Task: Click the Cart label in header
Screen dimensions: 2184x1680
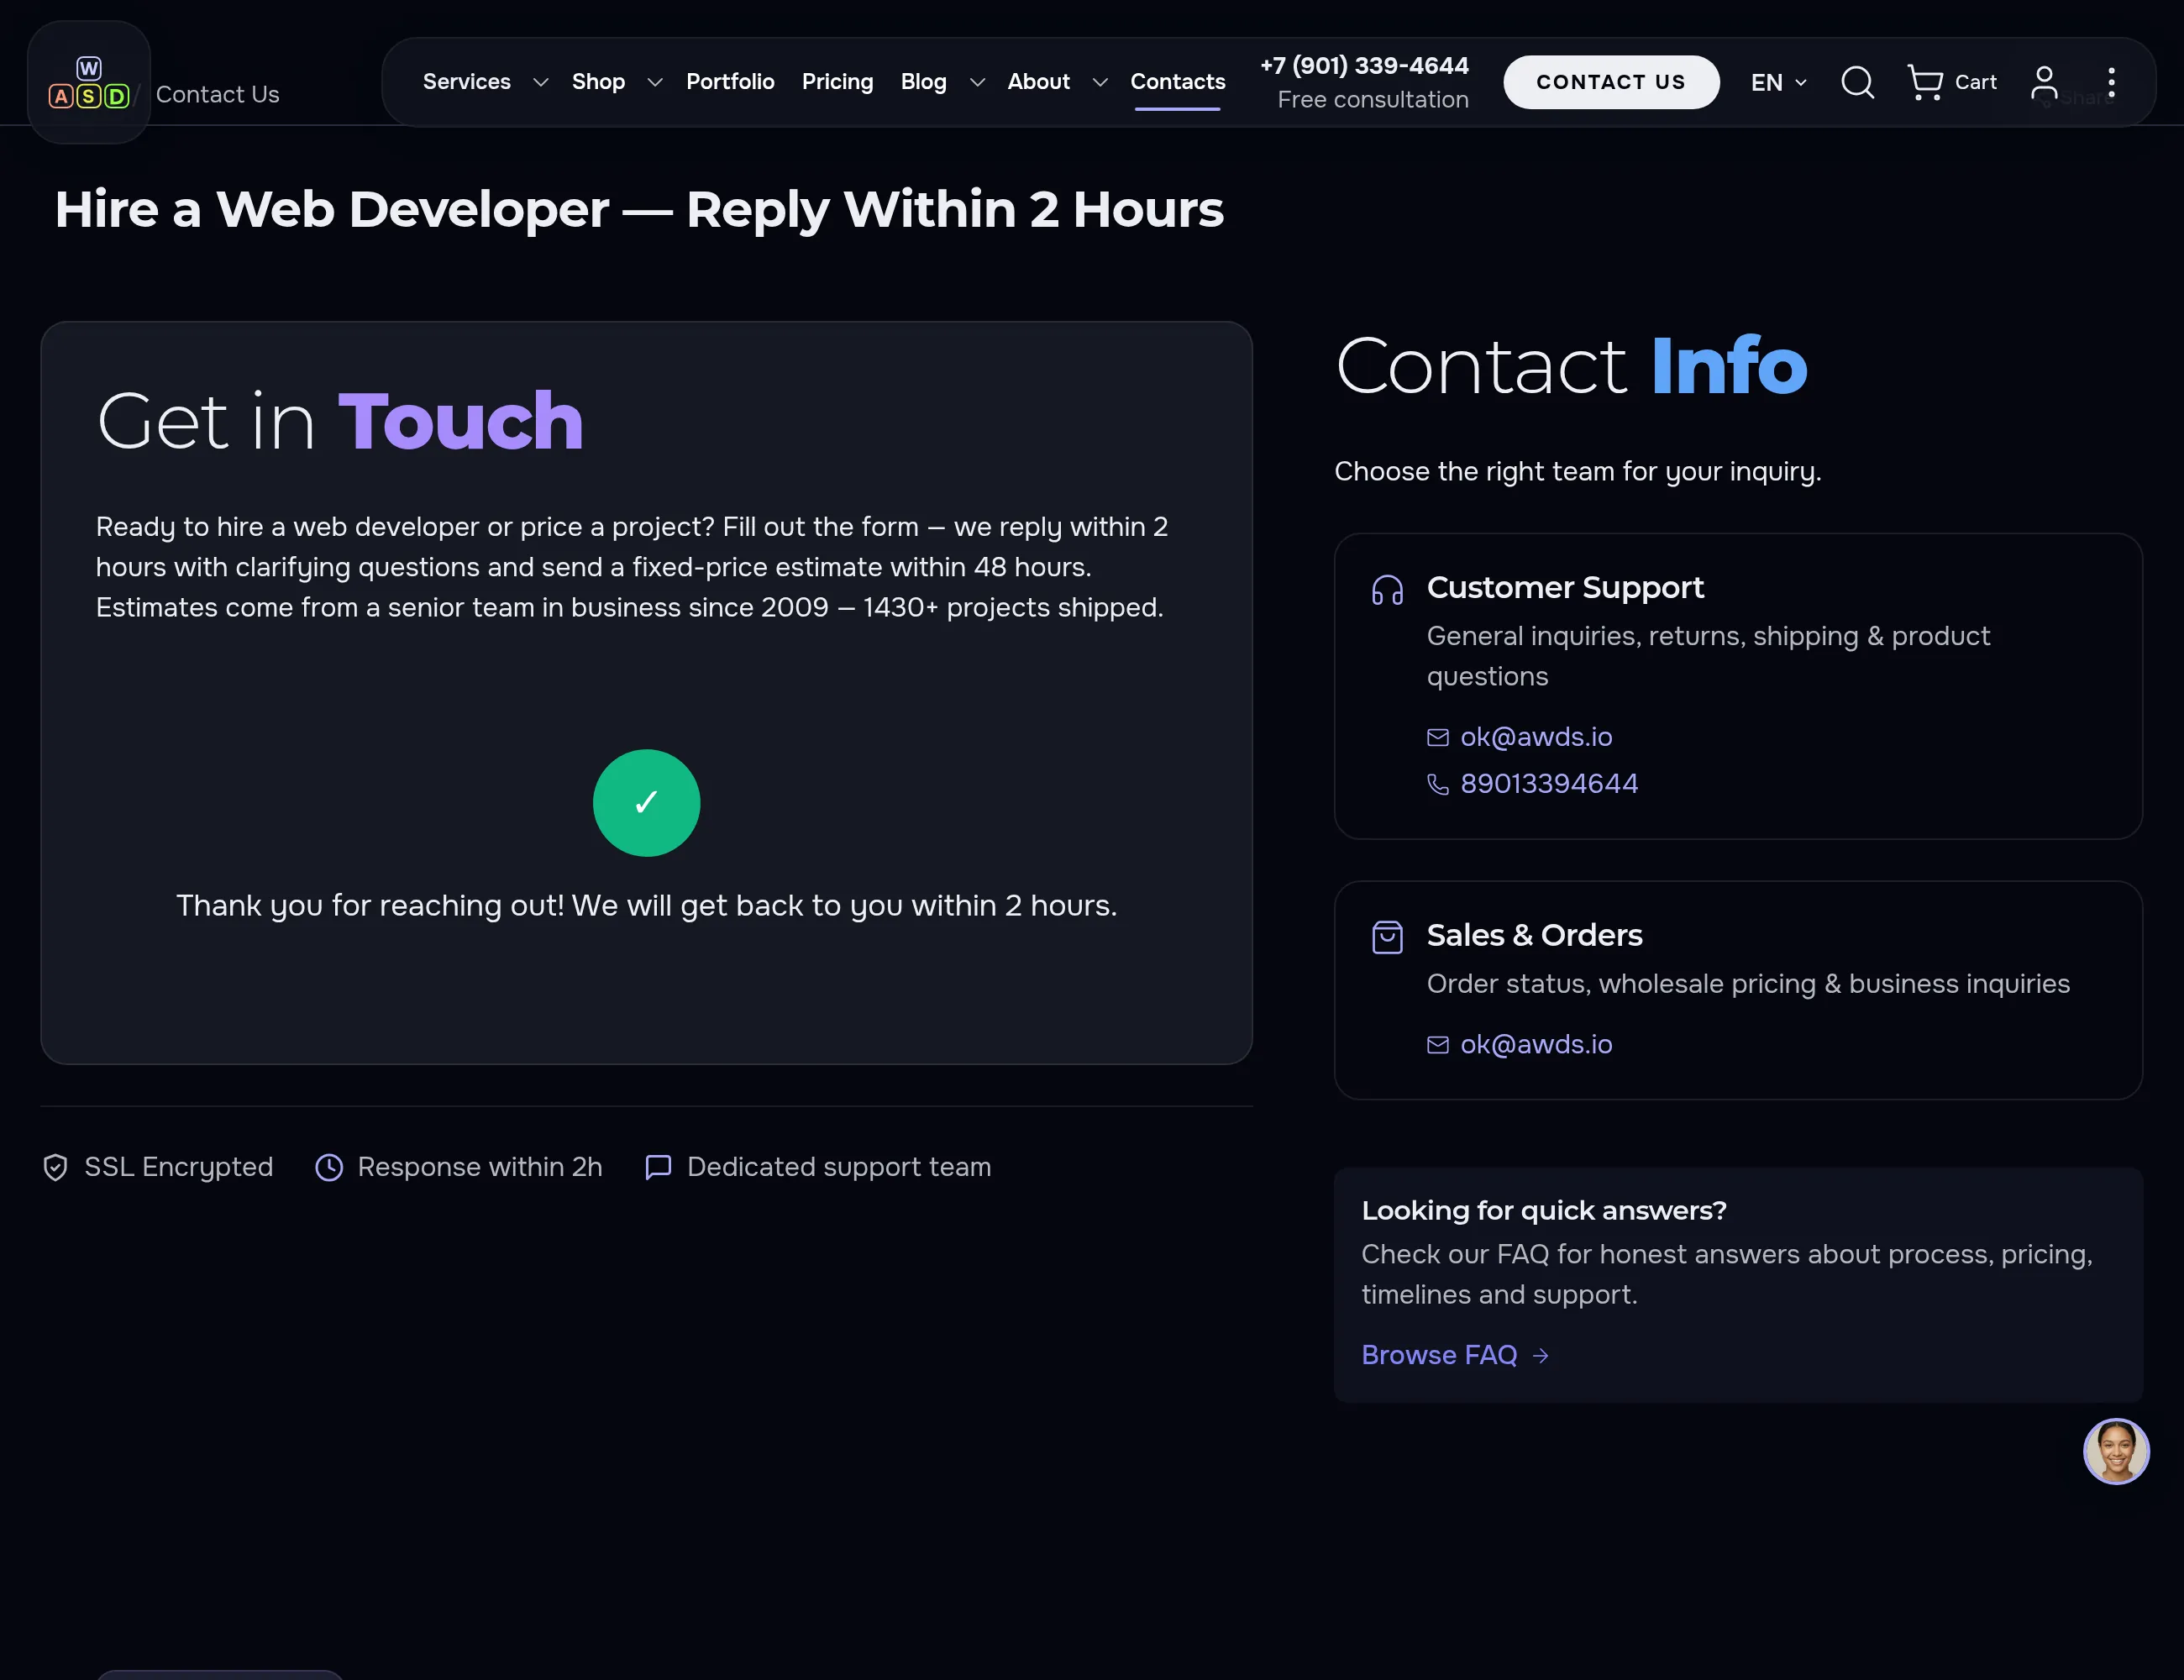Action: pos(1975,82)
